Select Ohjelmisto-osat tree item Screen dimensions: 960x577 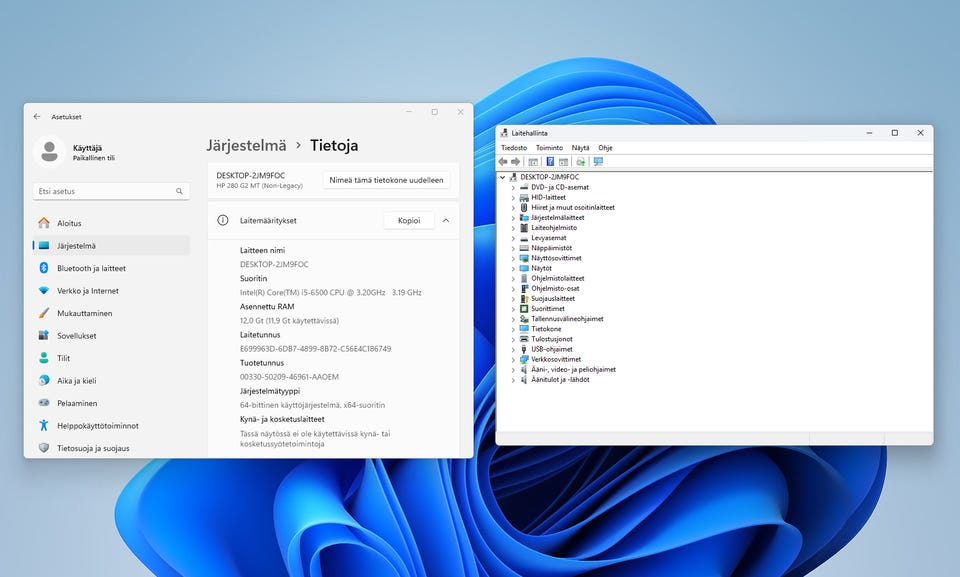click(x=555, y=288)
